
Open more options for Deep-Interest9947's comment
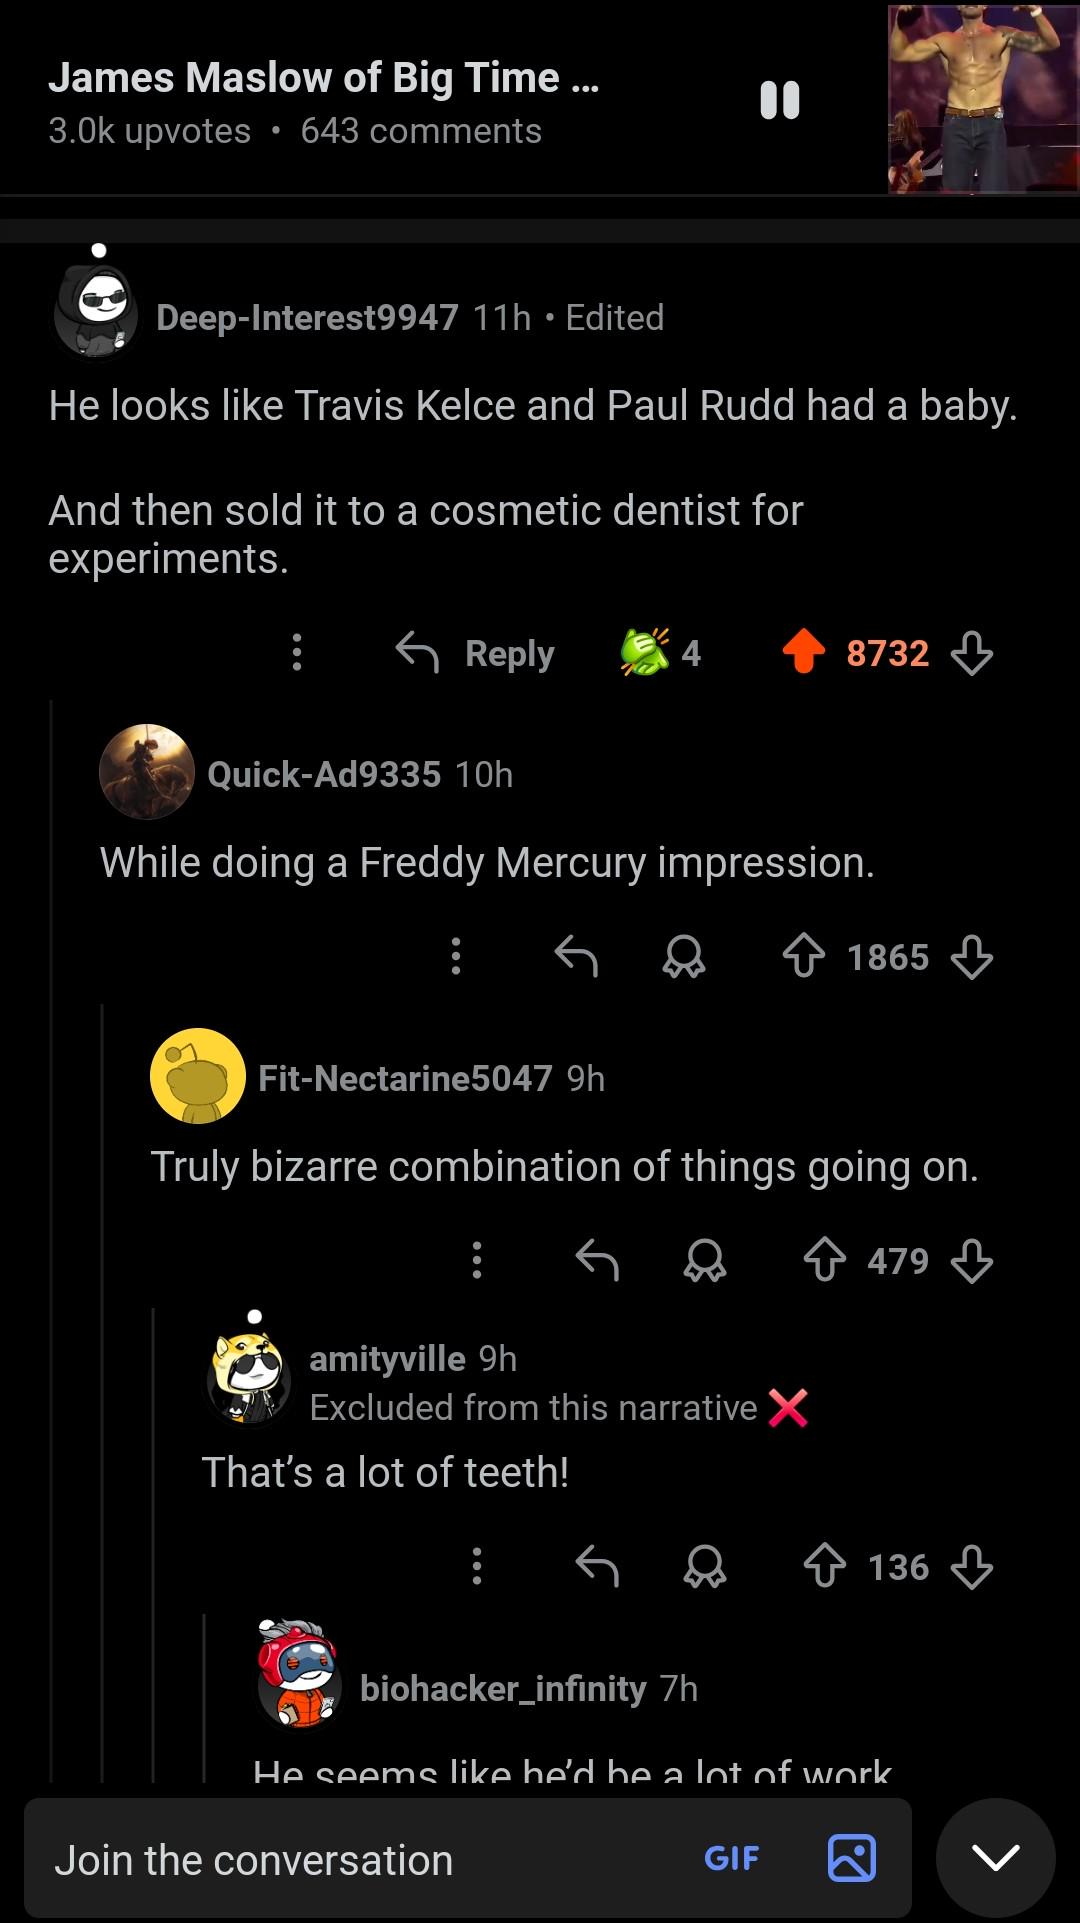pos(297,652)
